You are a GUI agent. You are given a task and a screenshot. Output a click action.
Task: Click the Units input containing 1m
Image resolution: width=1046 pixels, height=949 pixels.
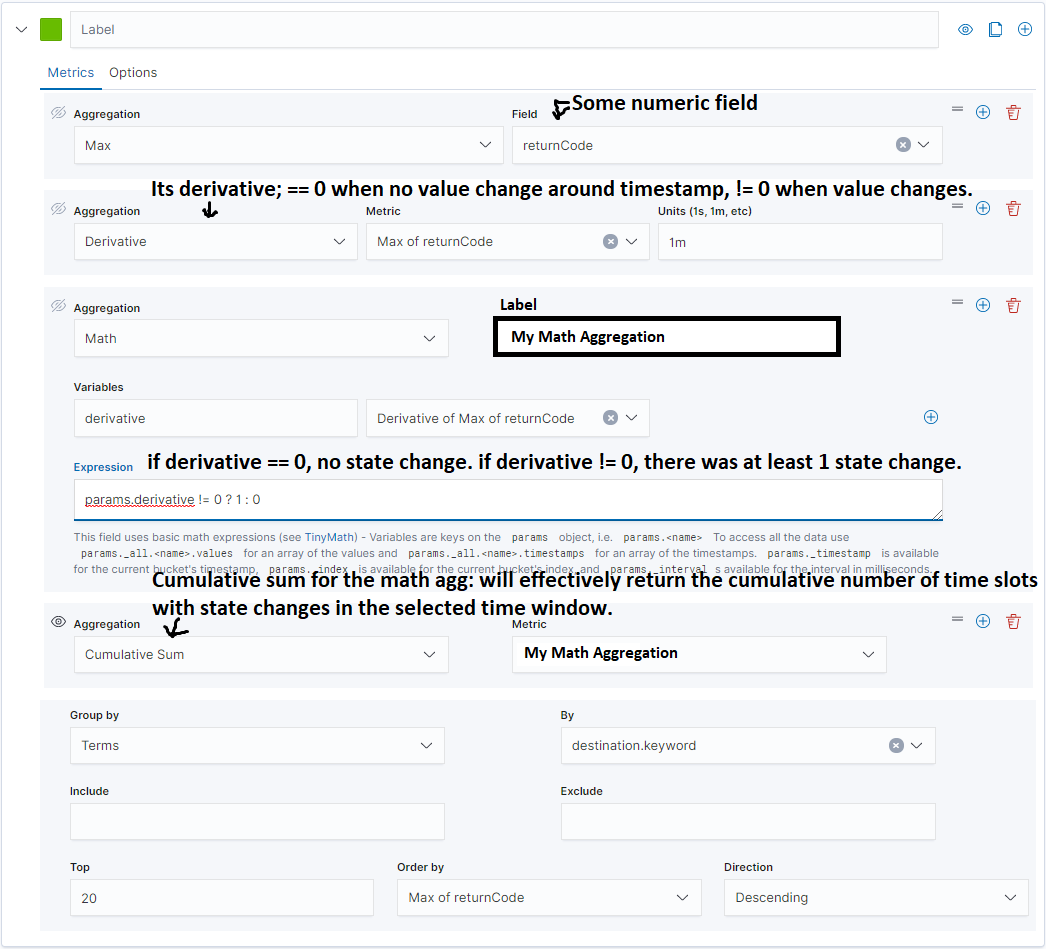point(799,241)
